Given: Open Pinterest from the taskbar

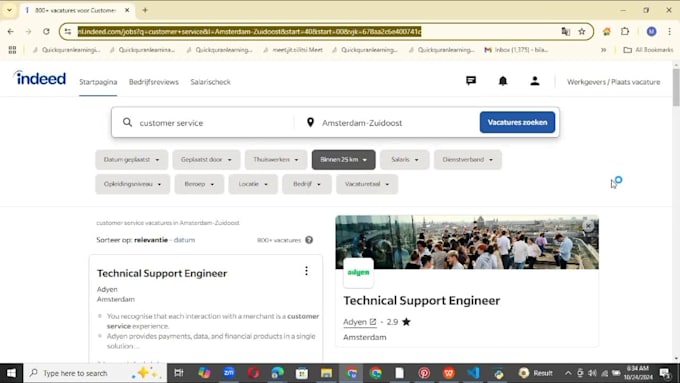Looking at the screenshot, I should tap(424, 373).
